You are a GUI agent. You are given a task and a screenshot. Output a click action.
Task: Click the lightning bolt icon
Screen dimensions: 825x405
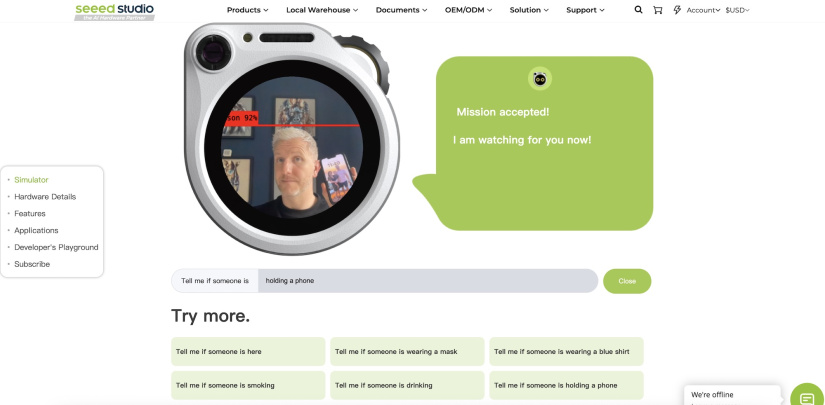[x=677, y=10]
